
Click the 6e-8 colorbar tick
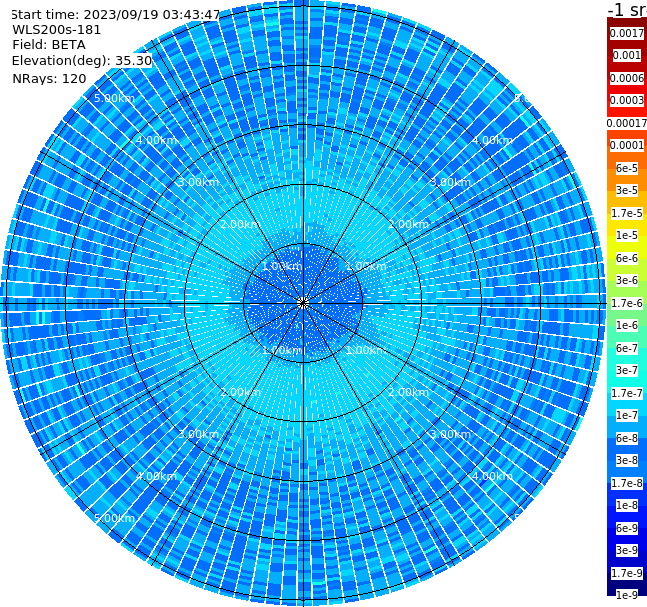tap(627, 438)
